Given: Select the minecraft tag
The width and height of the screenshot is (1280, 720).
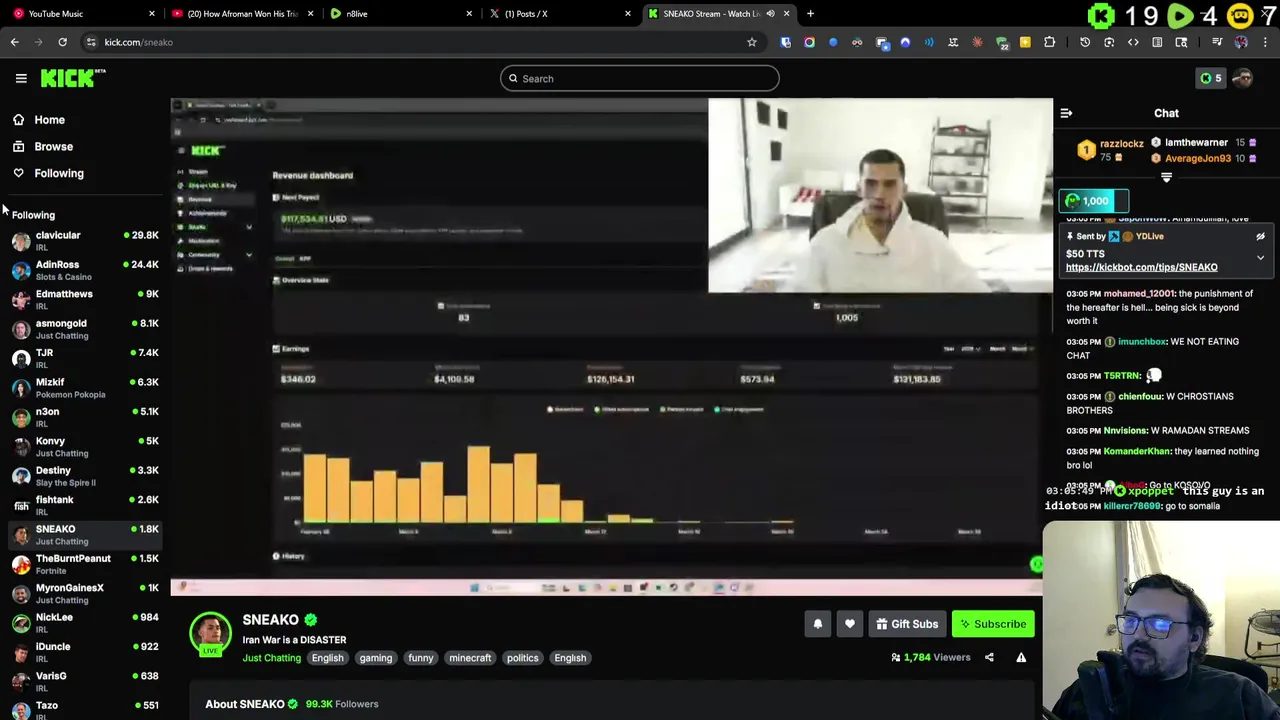Looking at the screenshot, I should click(470, 658).
